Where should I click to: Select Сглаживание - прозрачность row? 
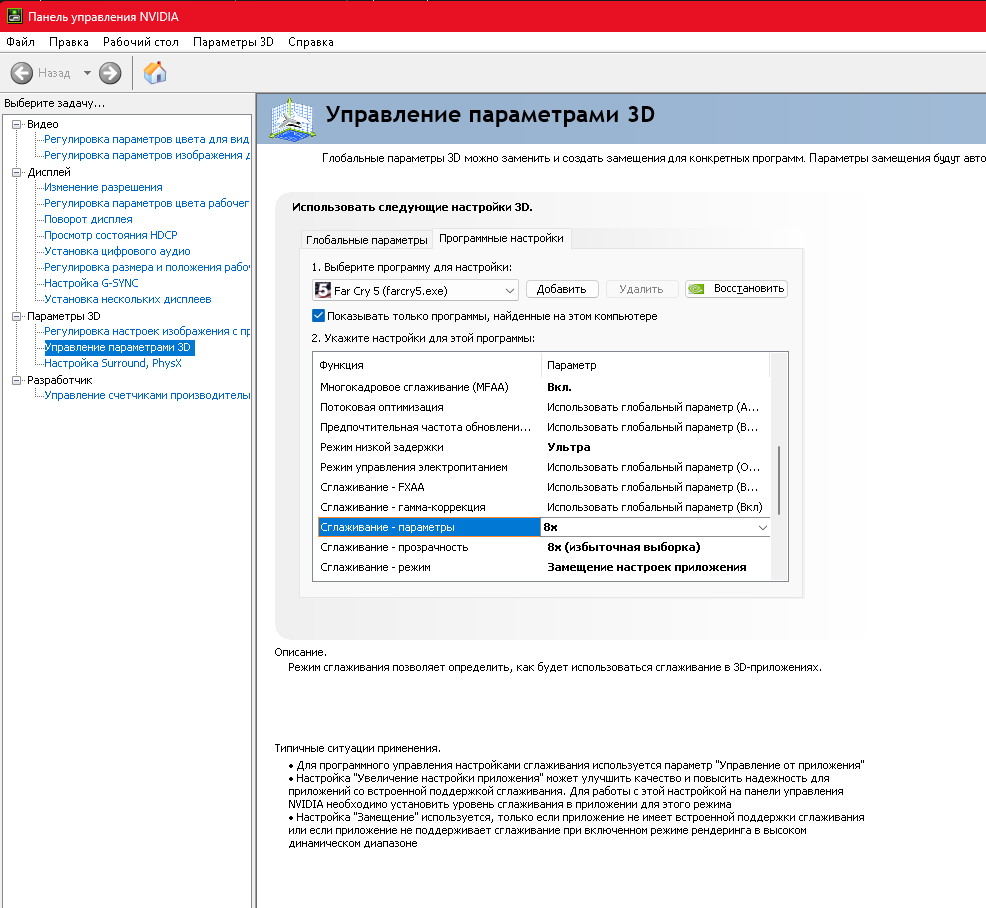(544, 547)
